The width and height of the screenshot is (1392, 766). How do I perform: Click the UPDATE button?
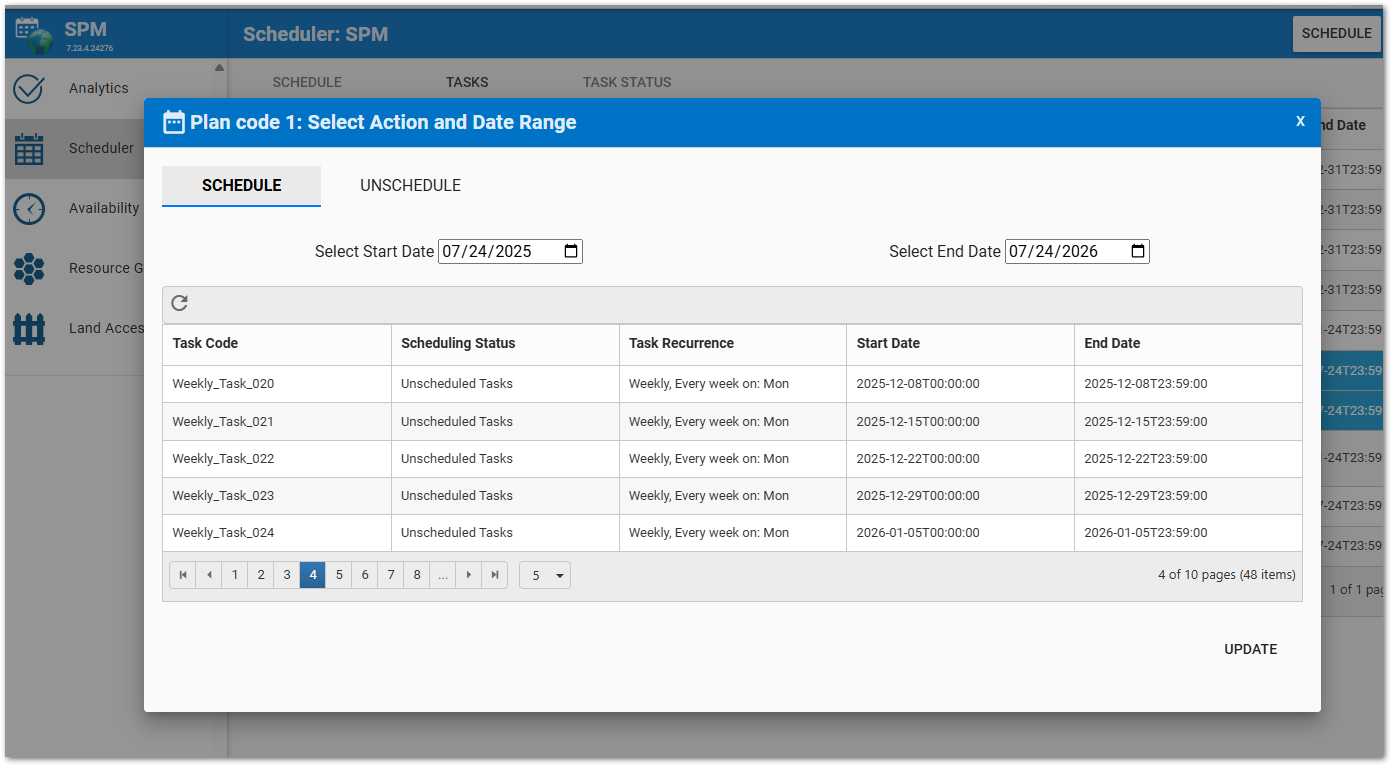pos(1250,649)
